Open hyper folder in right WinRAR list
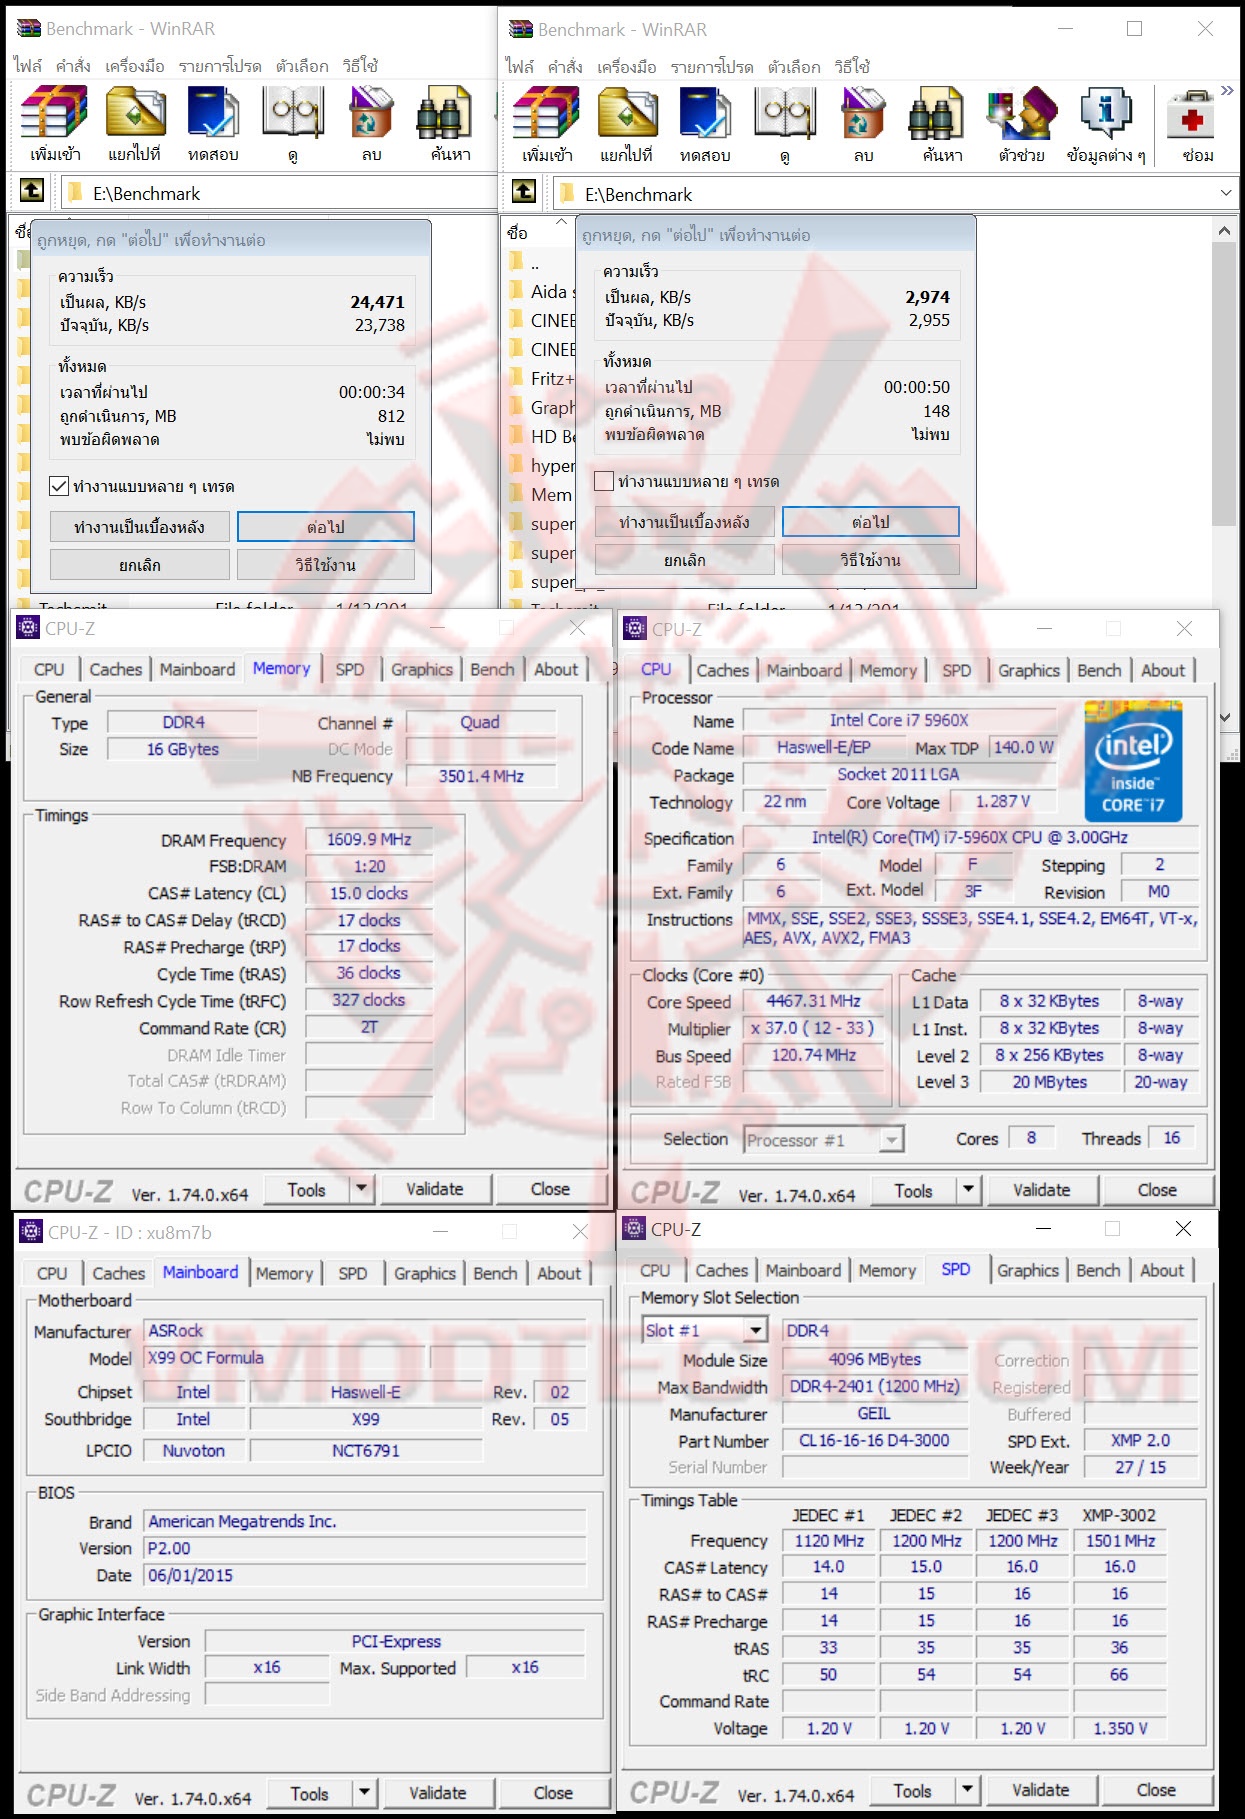Viewport: 1245px width, 1819px height. [541, 465]
